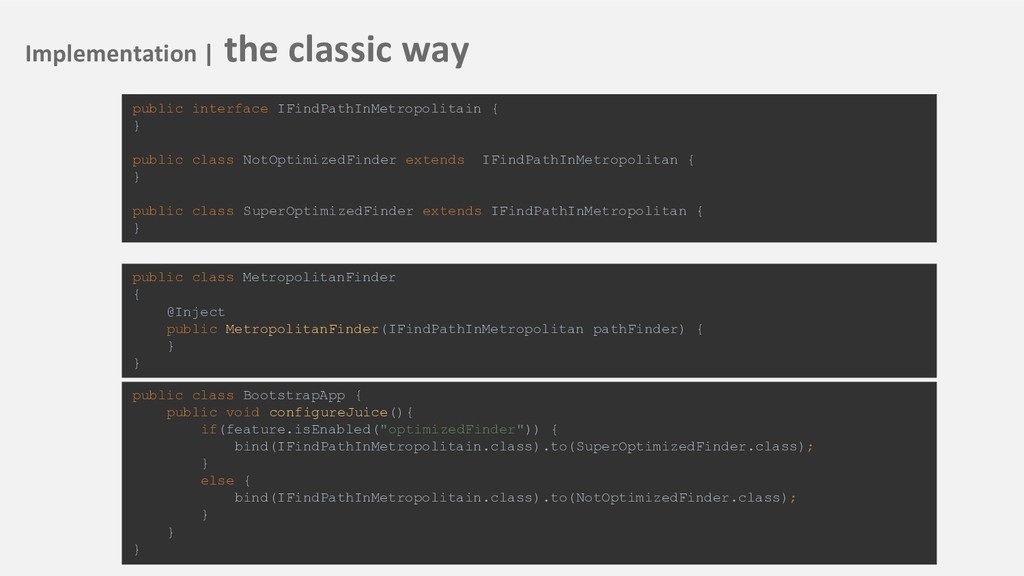Click the NotOptimizedFinder class name declaration
The height and width of the screenshot is (576, 1024).
point(319,159)
